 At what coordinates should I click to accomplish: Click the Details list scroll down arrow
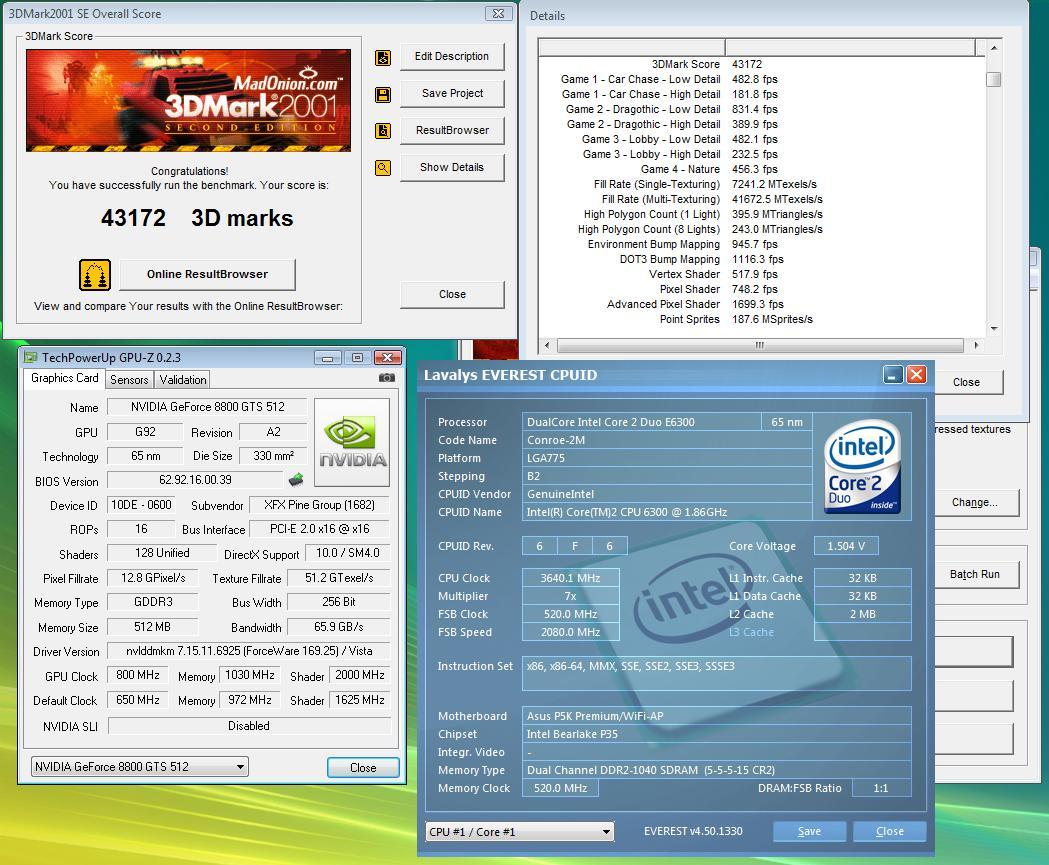tap(994, 328)
